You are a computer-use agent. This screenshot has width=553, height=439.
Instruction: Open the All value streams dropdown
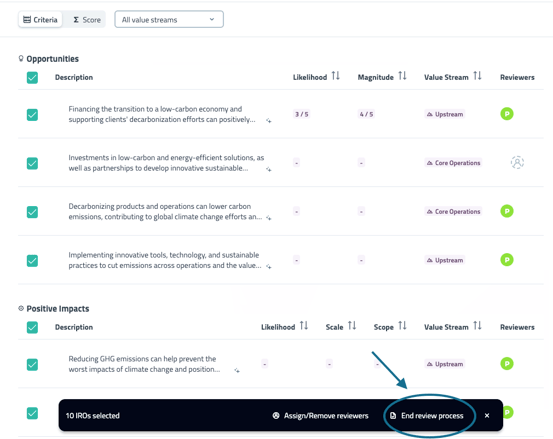[x=169, y=19]
